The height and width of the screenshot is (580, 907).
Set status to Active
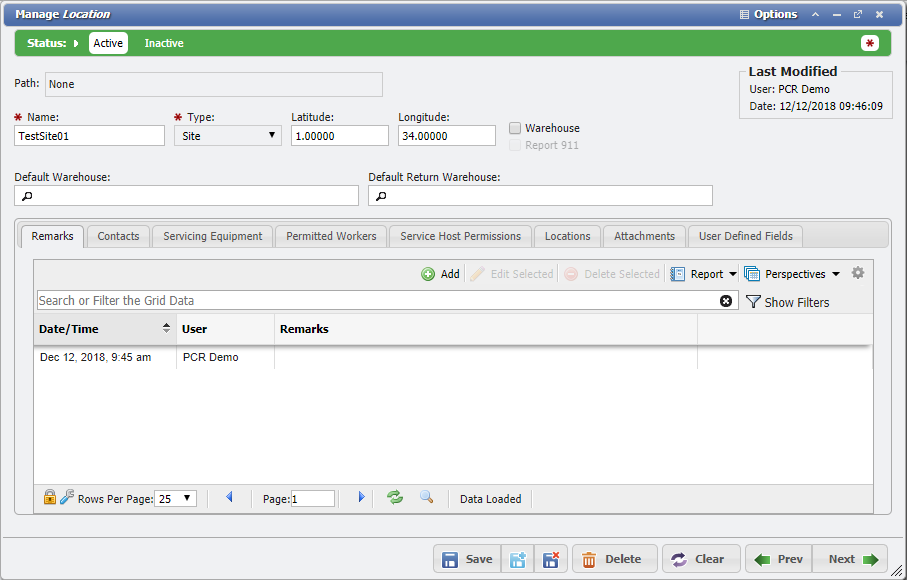point(108,43)
